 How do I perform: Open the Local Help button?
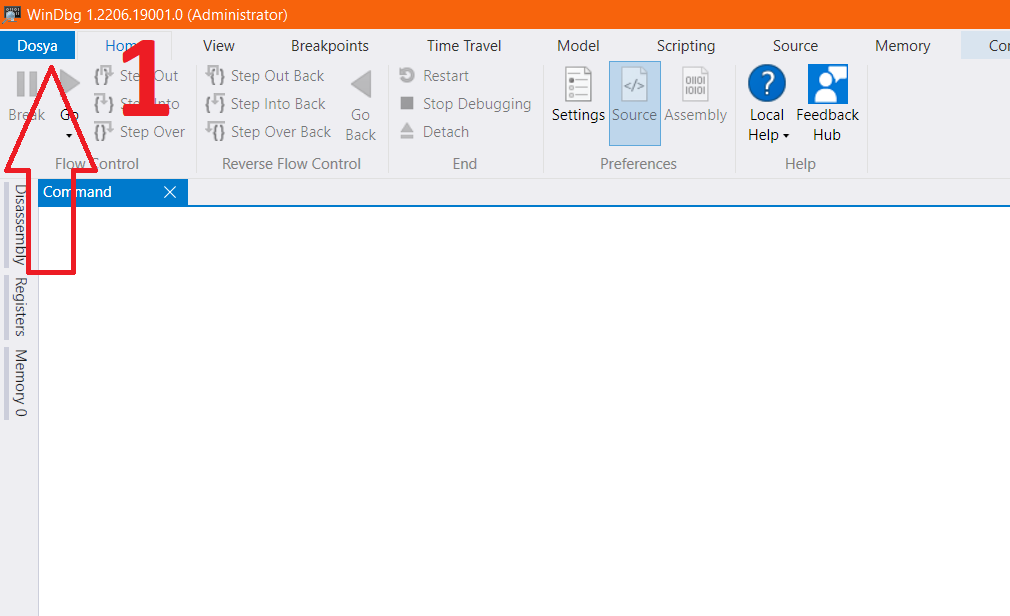[x=767, y=93]
